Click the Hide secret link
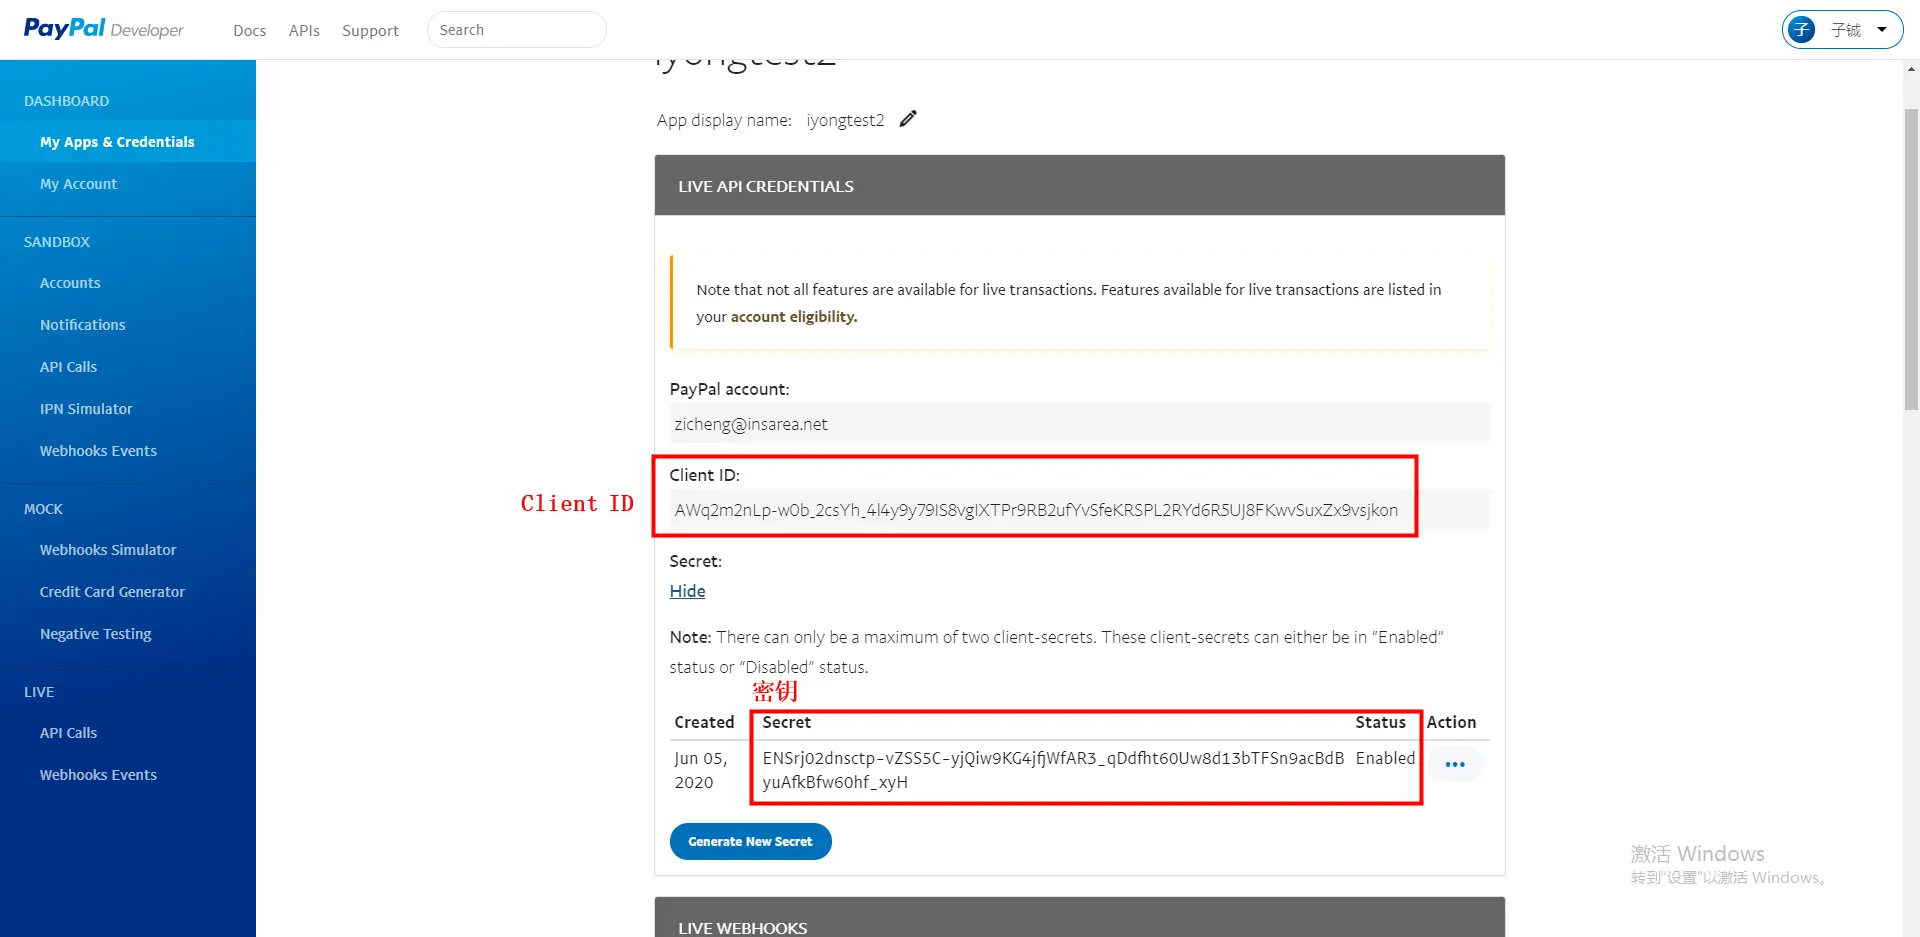Viewport: 1920px width, 937px height. (687, 591)
